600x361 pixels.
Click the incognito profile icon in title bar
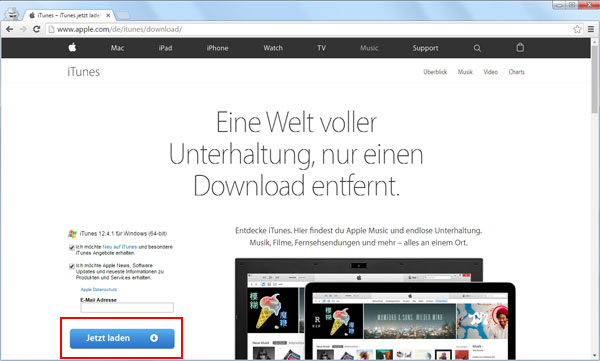(x=12, y=14)
